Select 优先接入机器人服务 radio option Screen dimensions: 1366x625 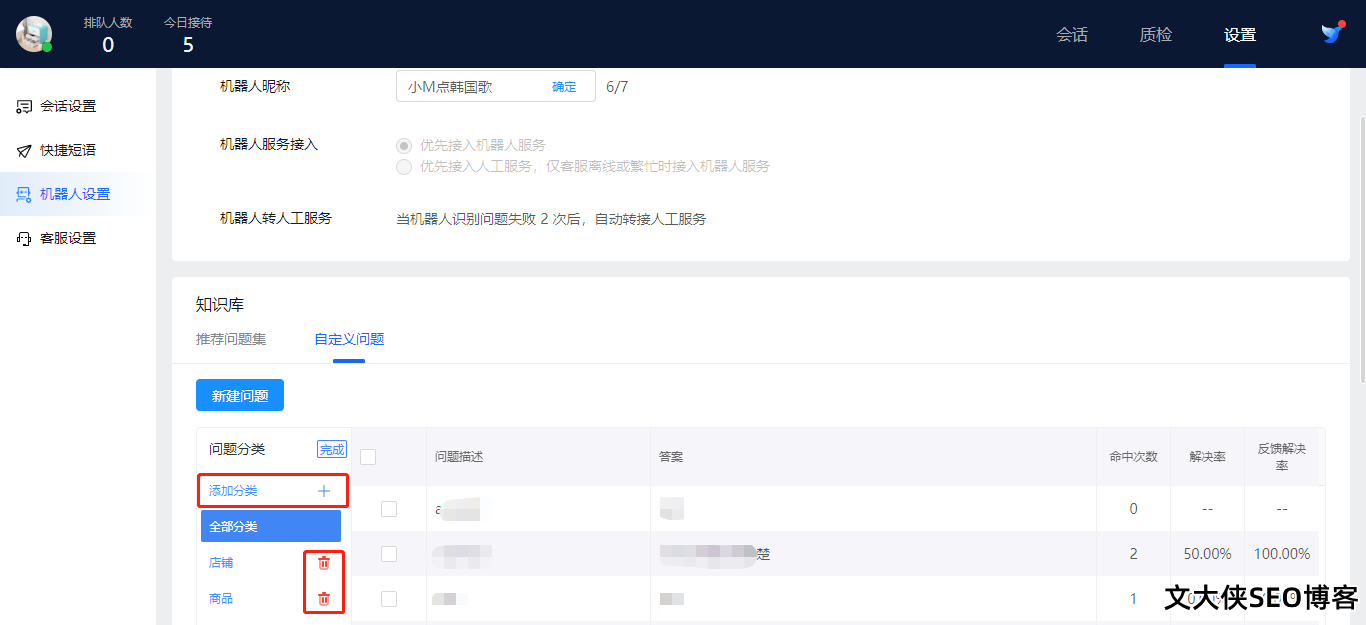tap(403, 145)
